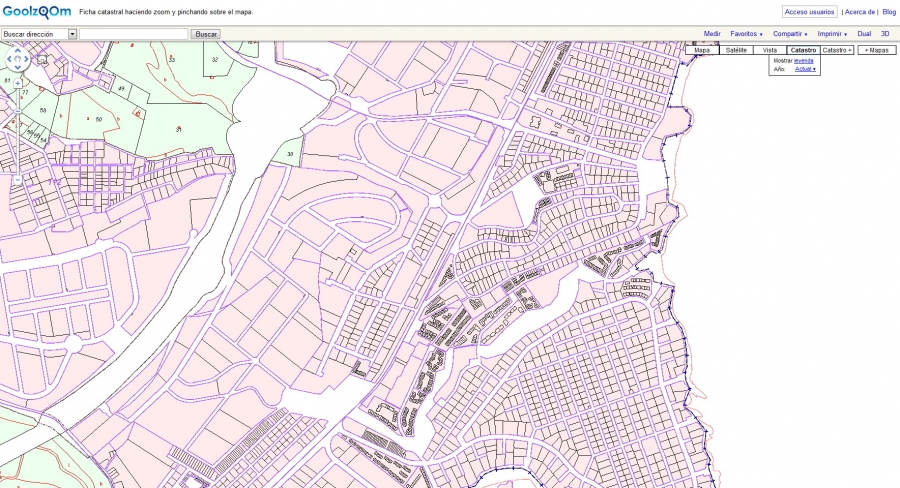Pan the map down with arrow
This screenshot has width=900, height=488.
pyautogui.click(x=18, y=68)
